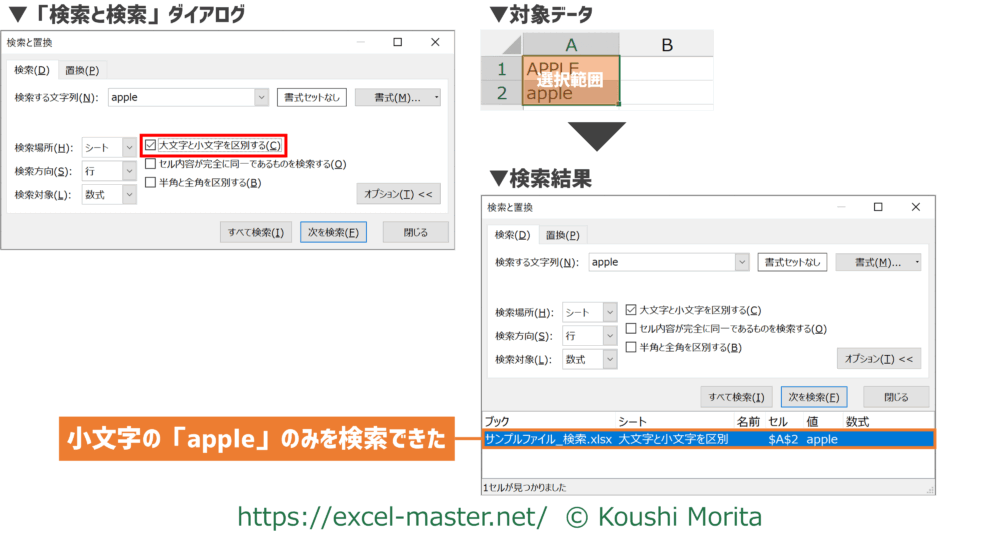Select 検索 tab in the lower-right dialog

tap(510, 235)
